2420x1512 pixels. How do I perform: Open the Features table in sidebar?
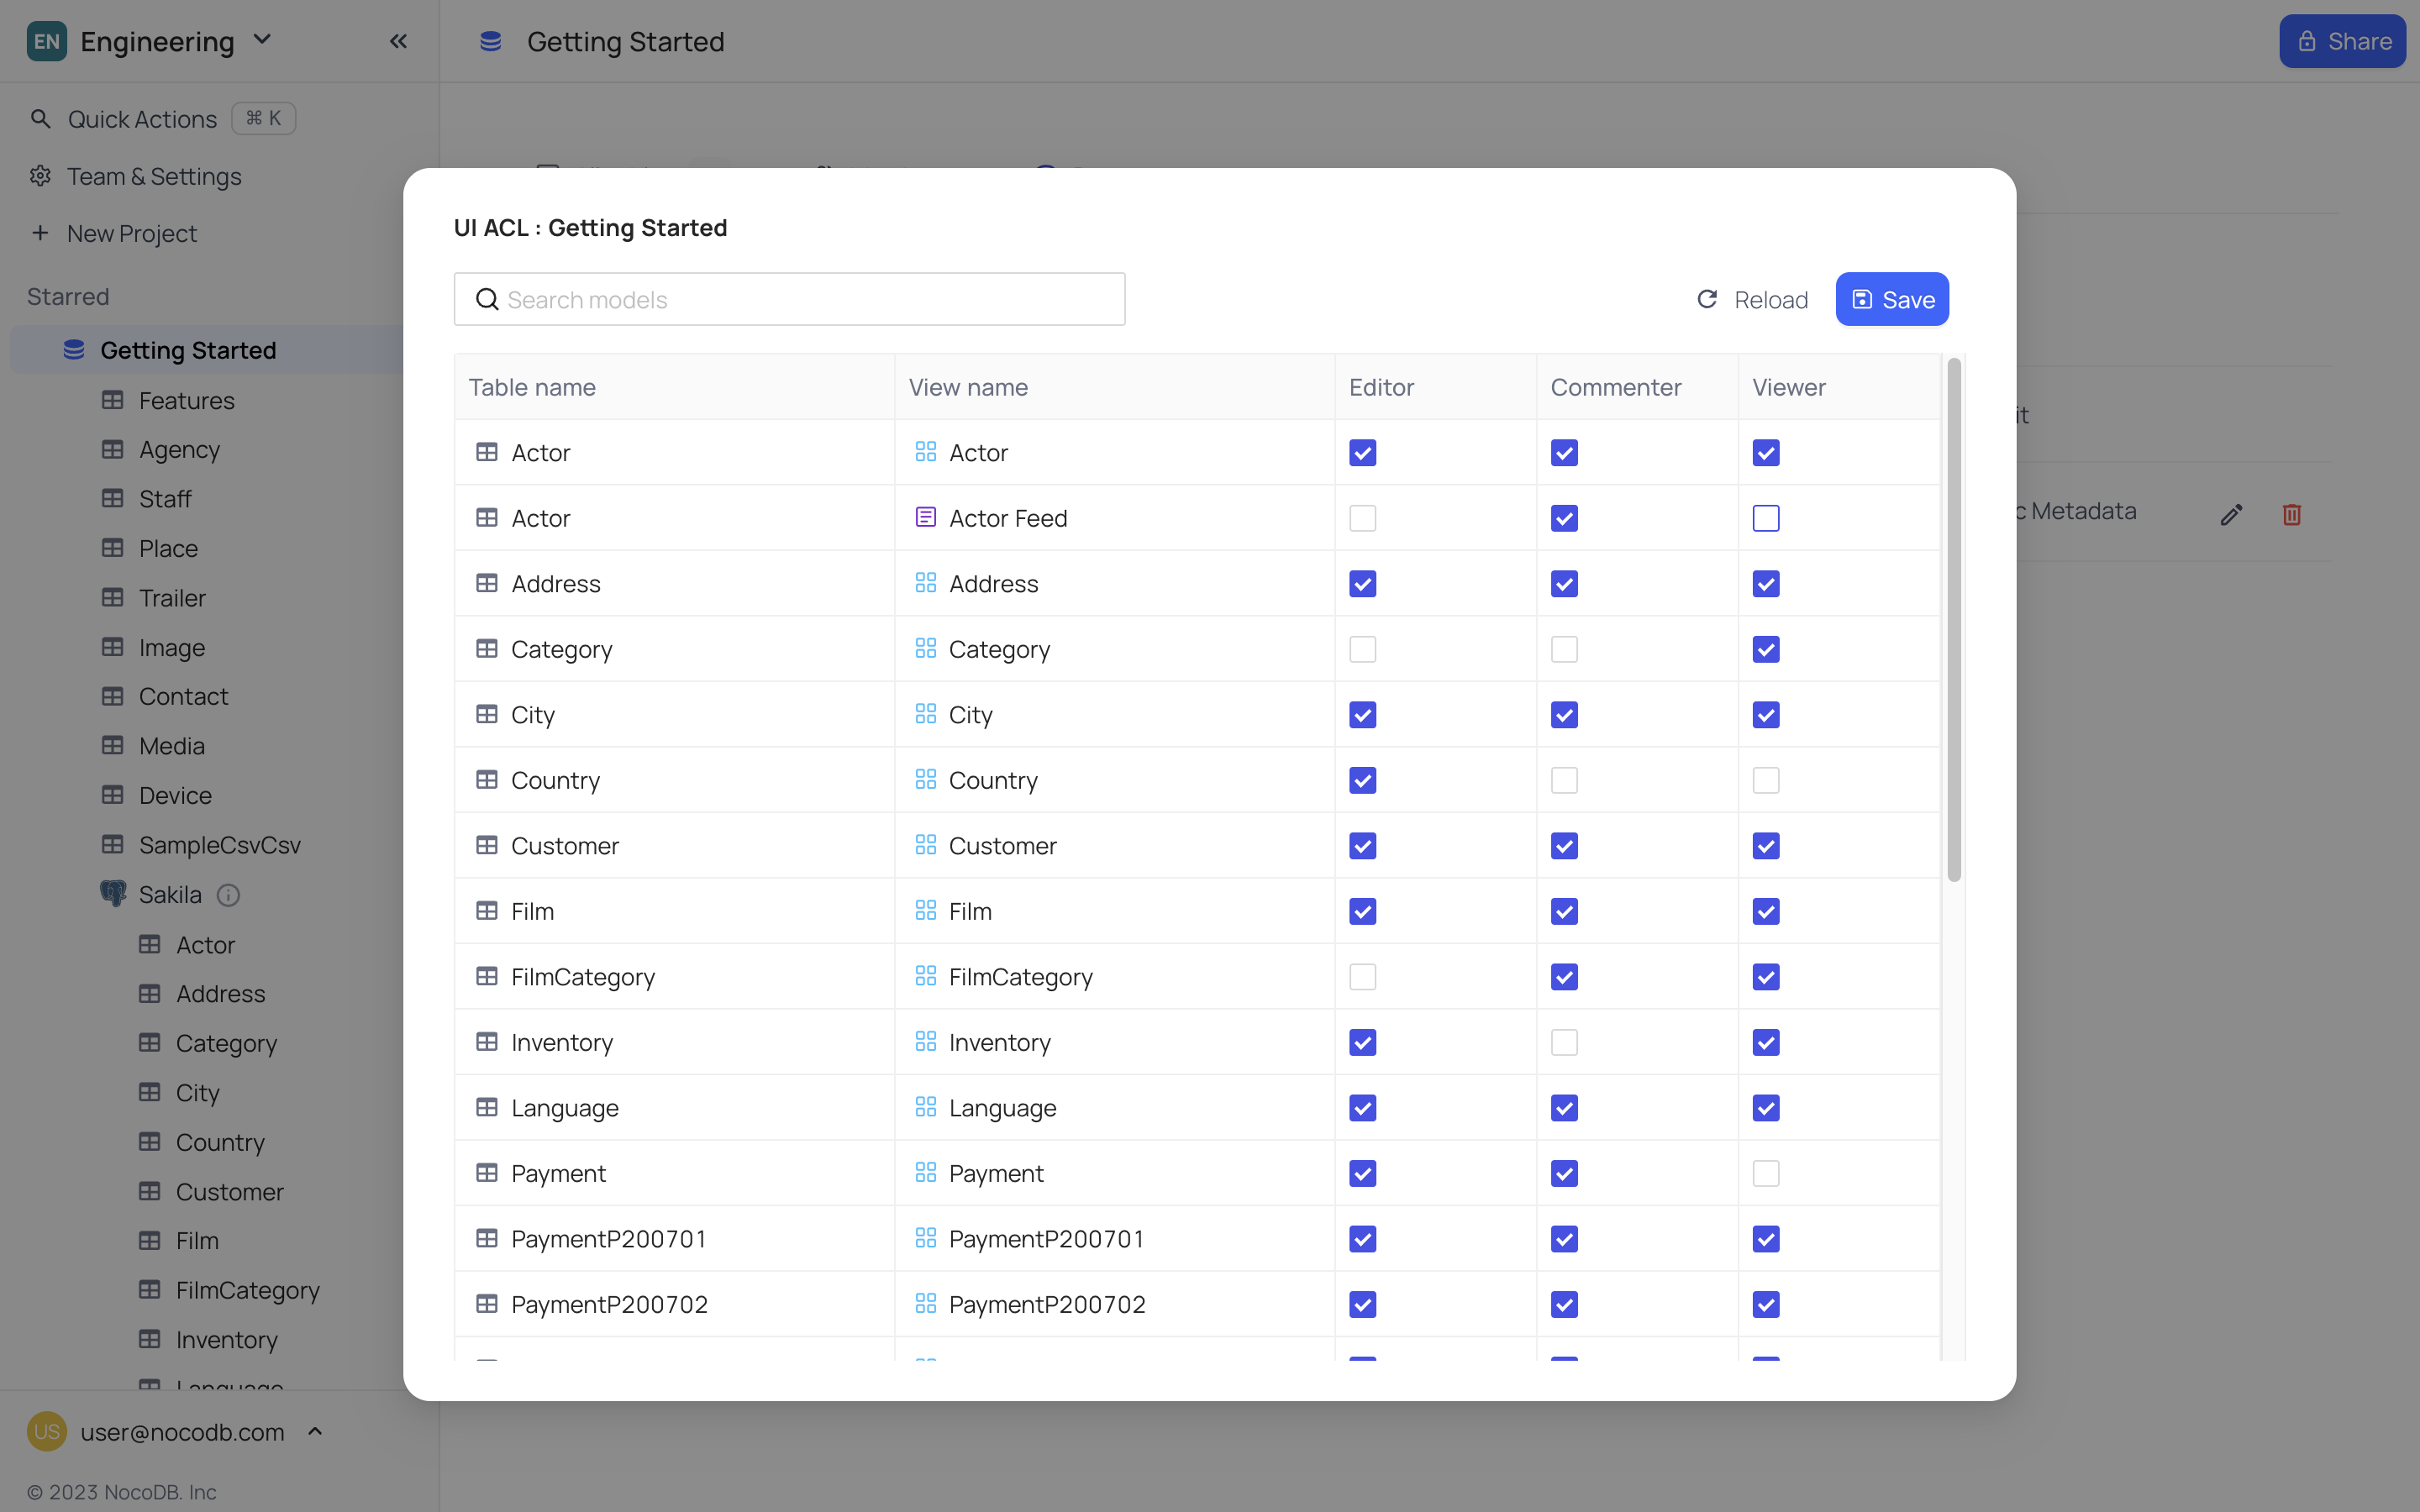tap(186, 400)
